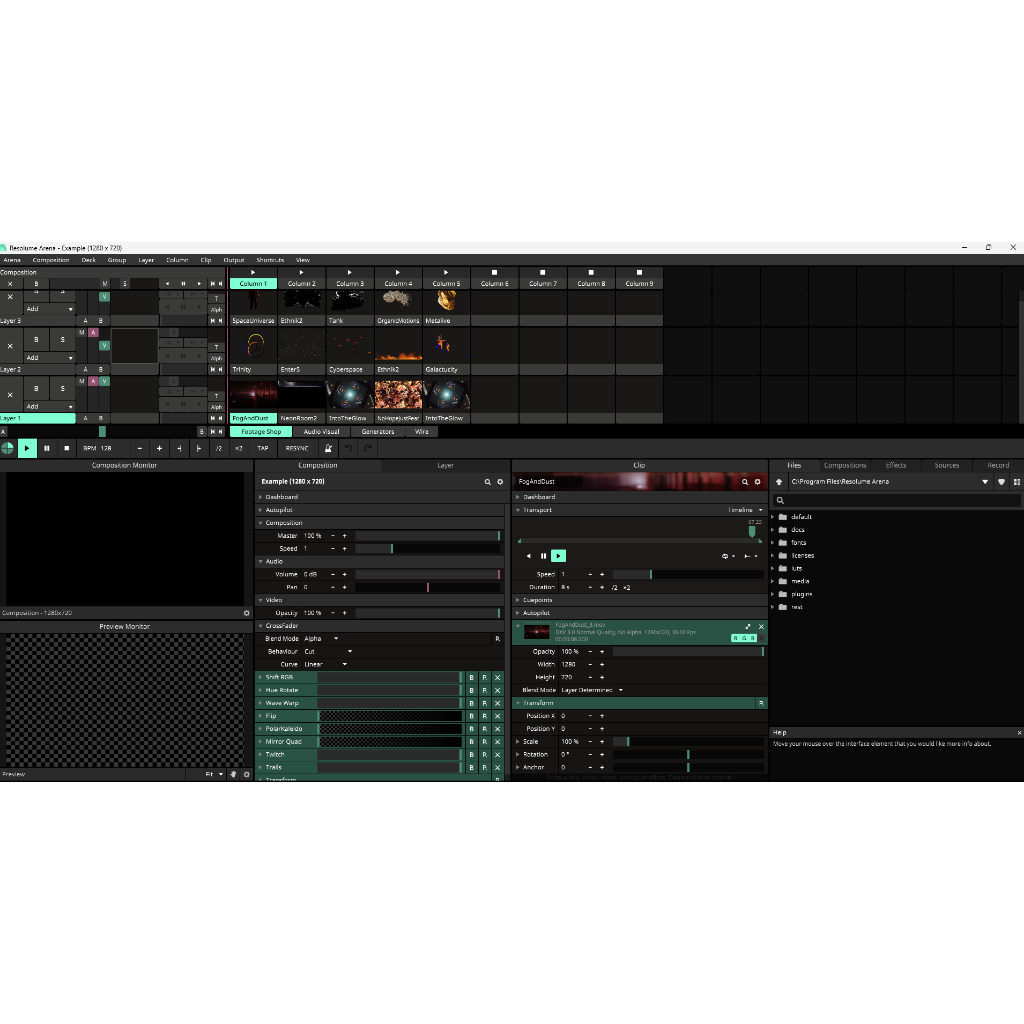Click the expand icon on FogAndDust_3.mov source
Image resolution: width=1024 pixels, height=1024 pixels.
point(748,627)
